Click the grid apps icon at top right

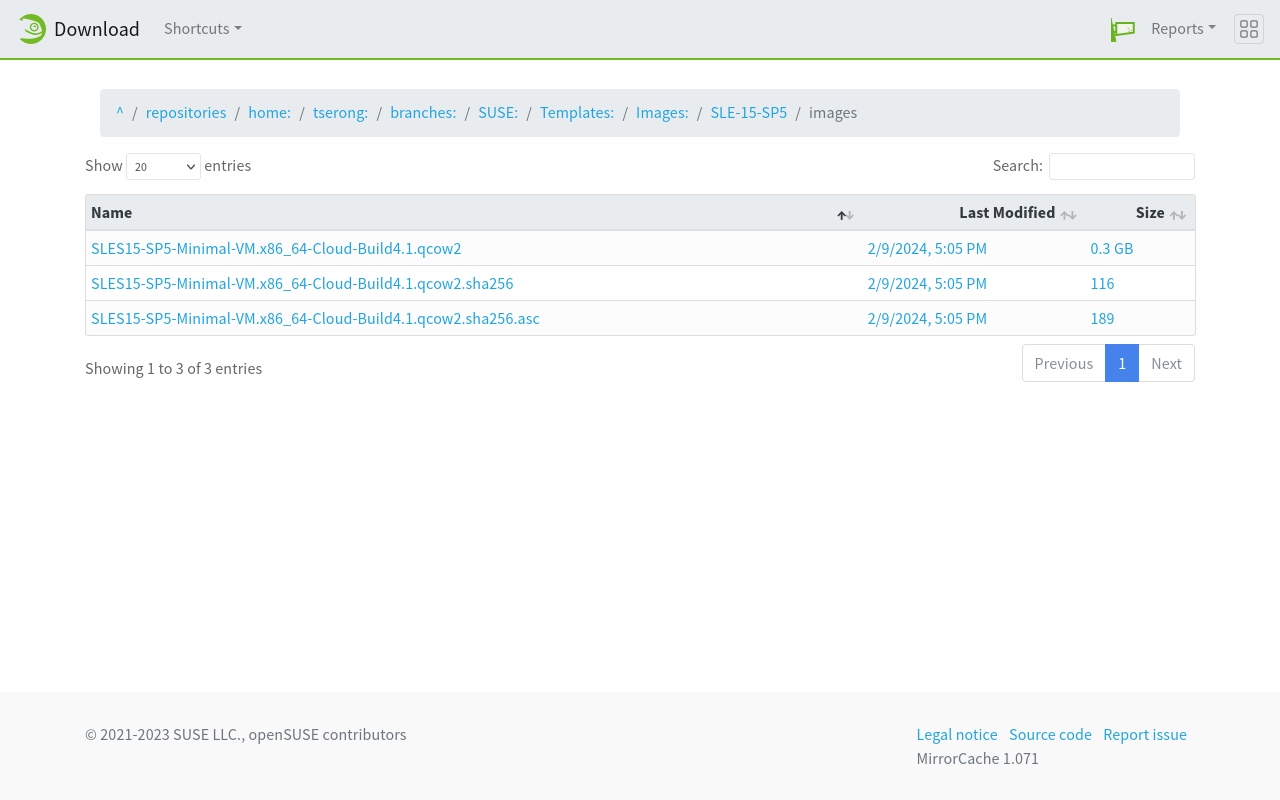(x=1248, y=28)
